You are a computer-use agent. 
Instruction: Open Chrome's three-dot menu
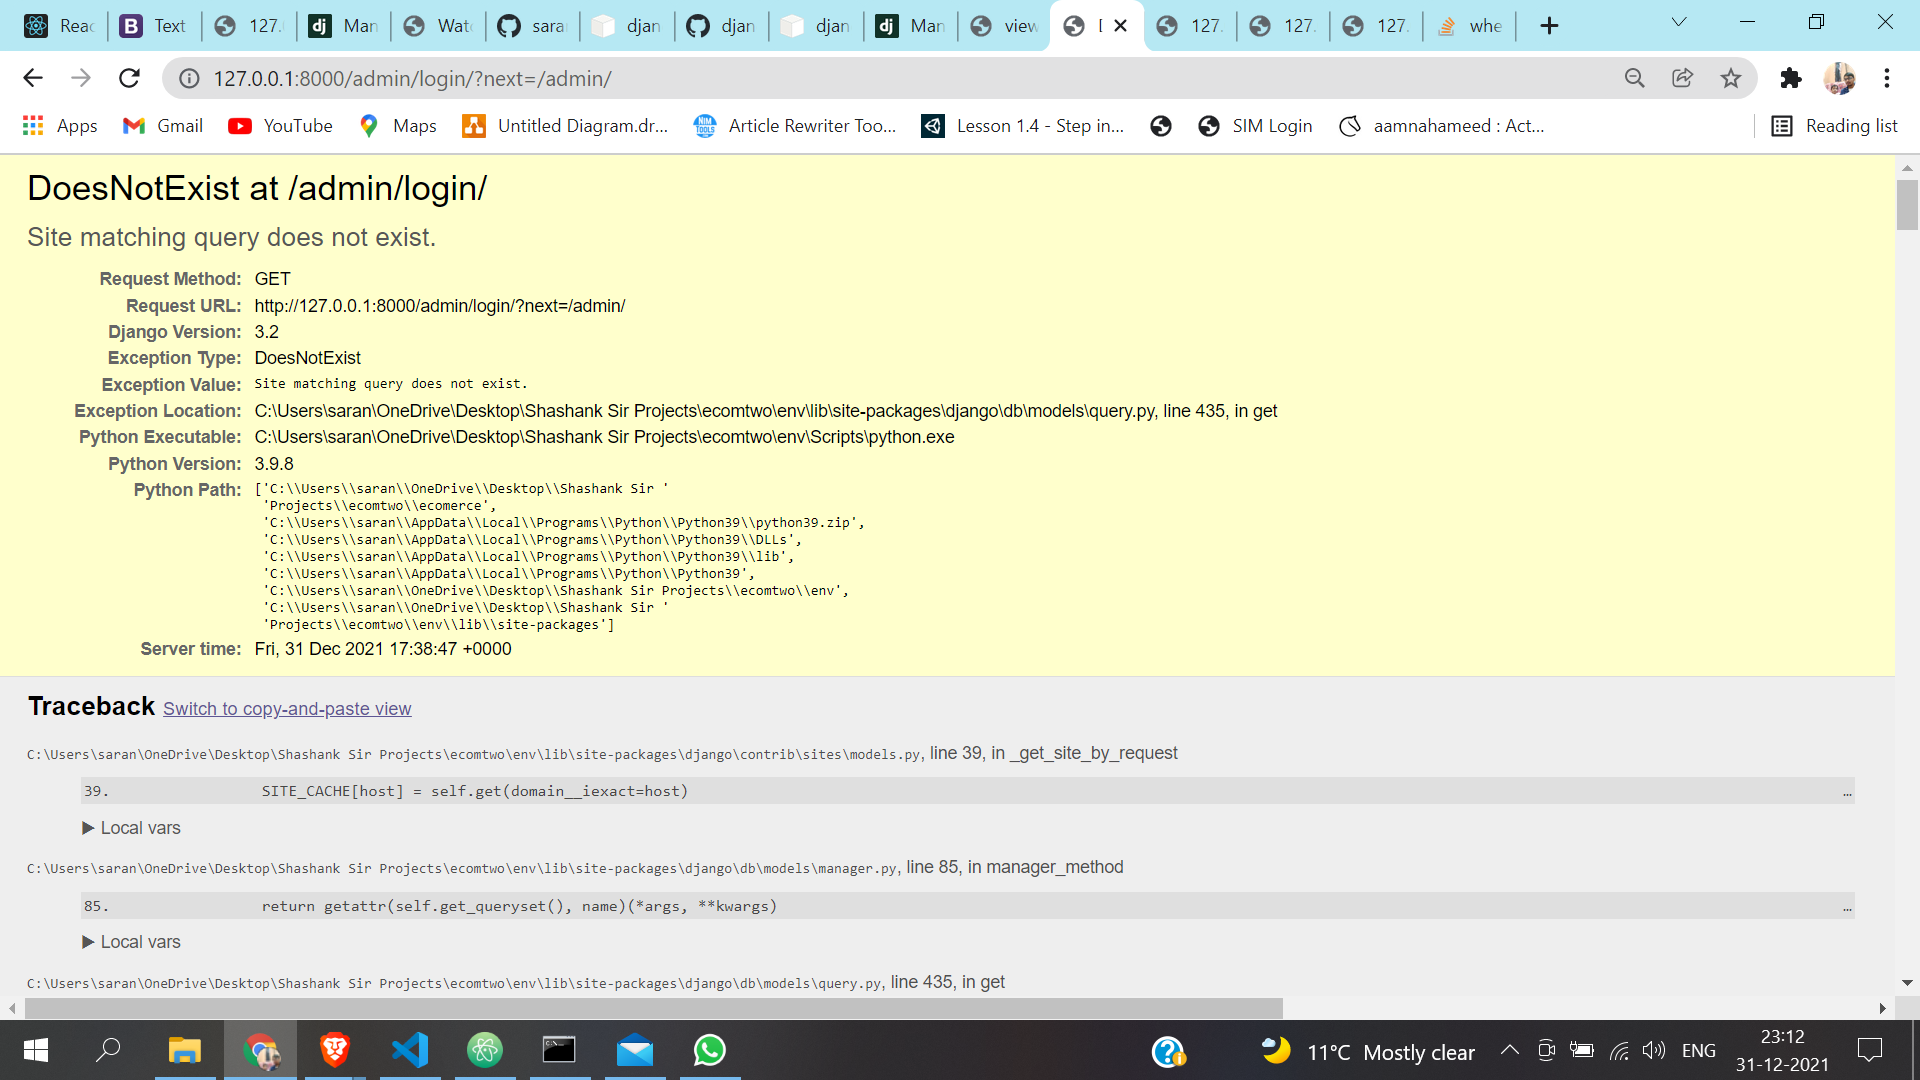(x=1887, y=78)
